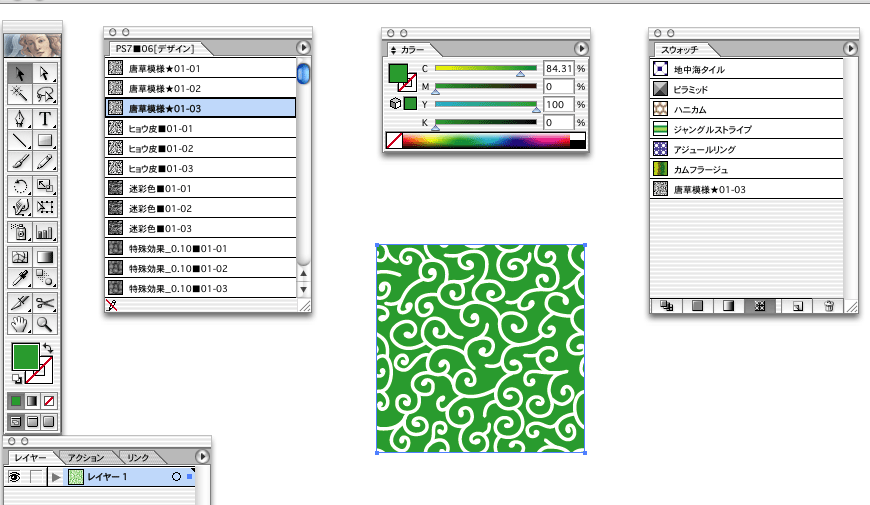
Task: Click the new swatch icon in Swatches panel
Action: pyautogui.click(x=797, y=306)
